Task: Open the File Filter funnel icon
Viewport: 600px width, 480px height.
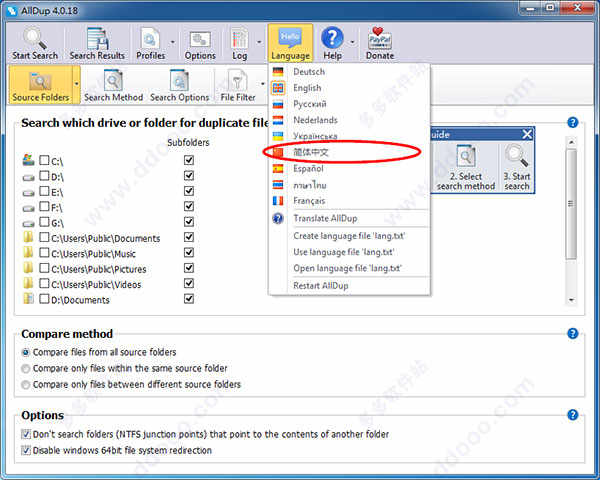Action: (238, 80)
